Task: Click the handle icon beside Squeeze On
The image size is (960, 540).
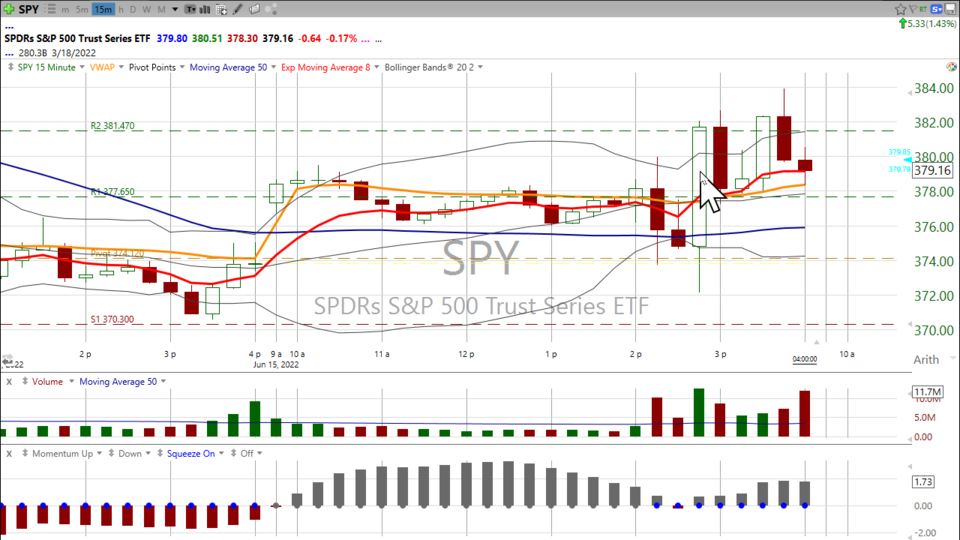Action: [x=160, y=454]
